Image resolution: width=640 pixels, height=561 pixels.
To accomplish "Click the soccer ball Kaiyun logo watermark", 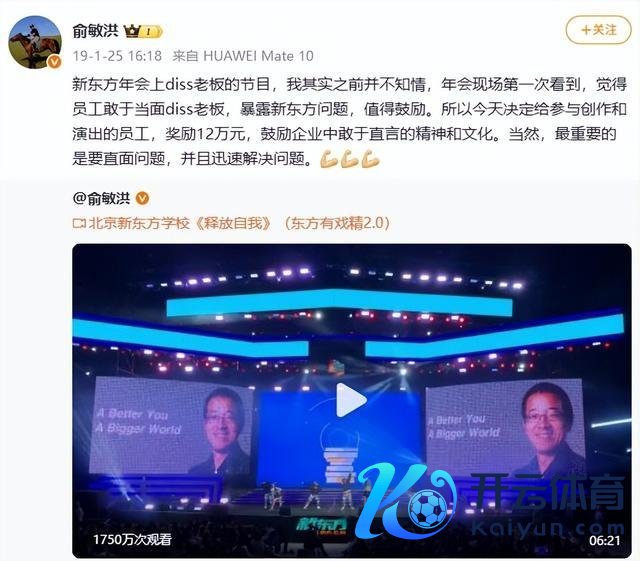I will [x=406, y=501].
